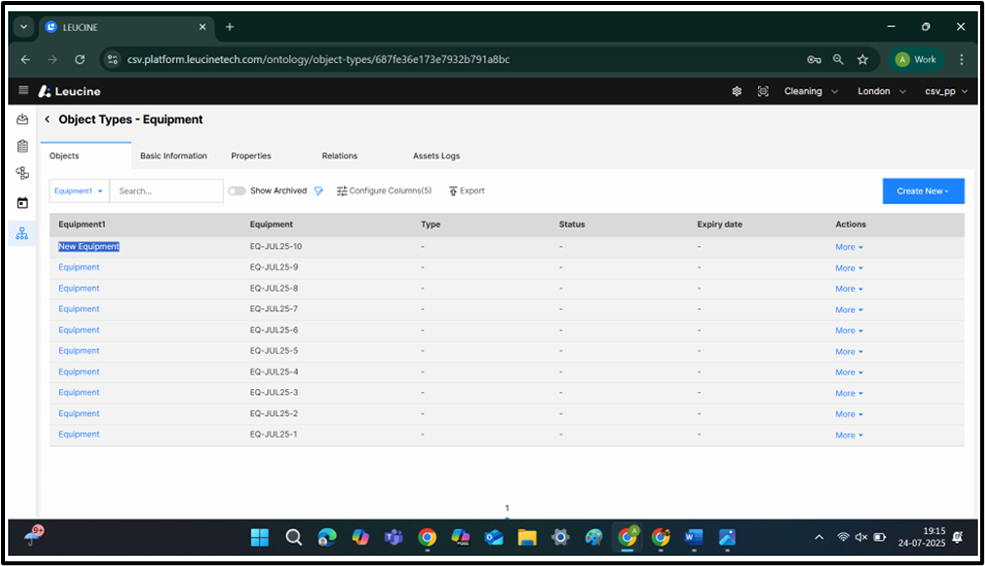Open the Equipment1 search filter dropdown
The image size is (985, 566).
[79, 191]
